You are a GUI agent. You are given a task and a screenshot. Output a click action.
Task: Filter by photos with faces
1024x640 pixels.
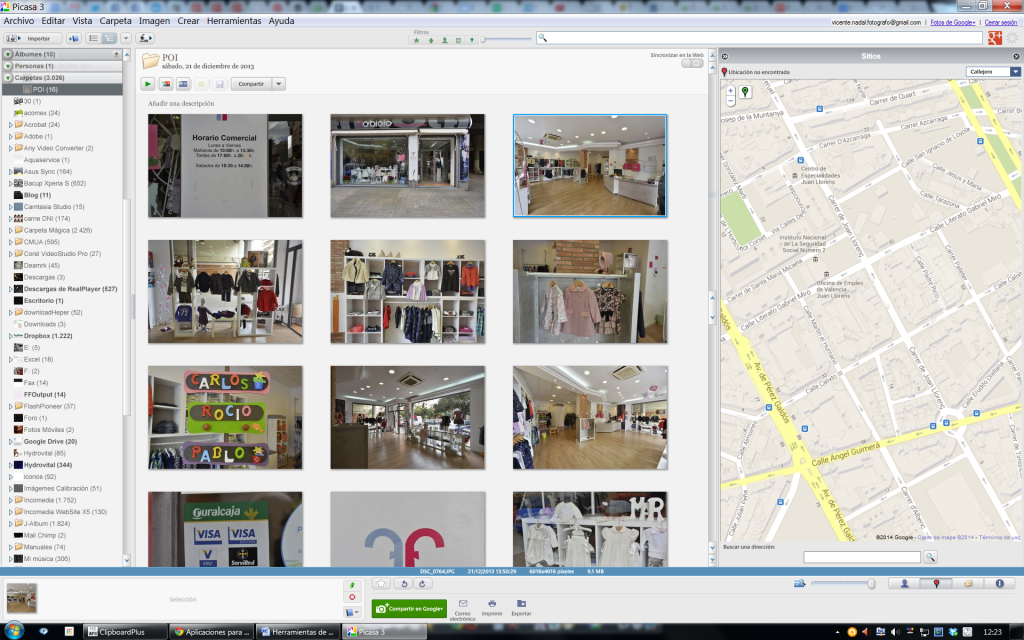pyautogui.click(x=445, y=40)
